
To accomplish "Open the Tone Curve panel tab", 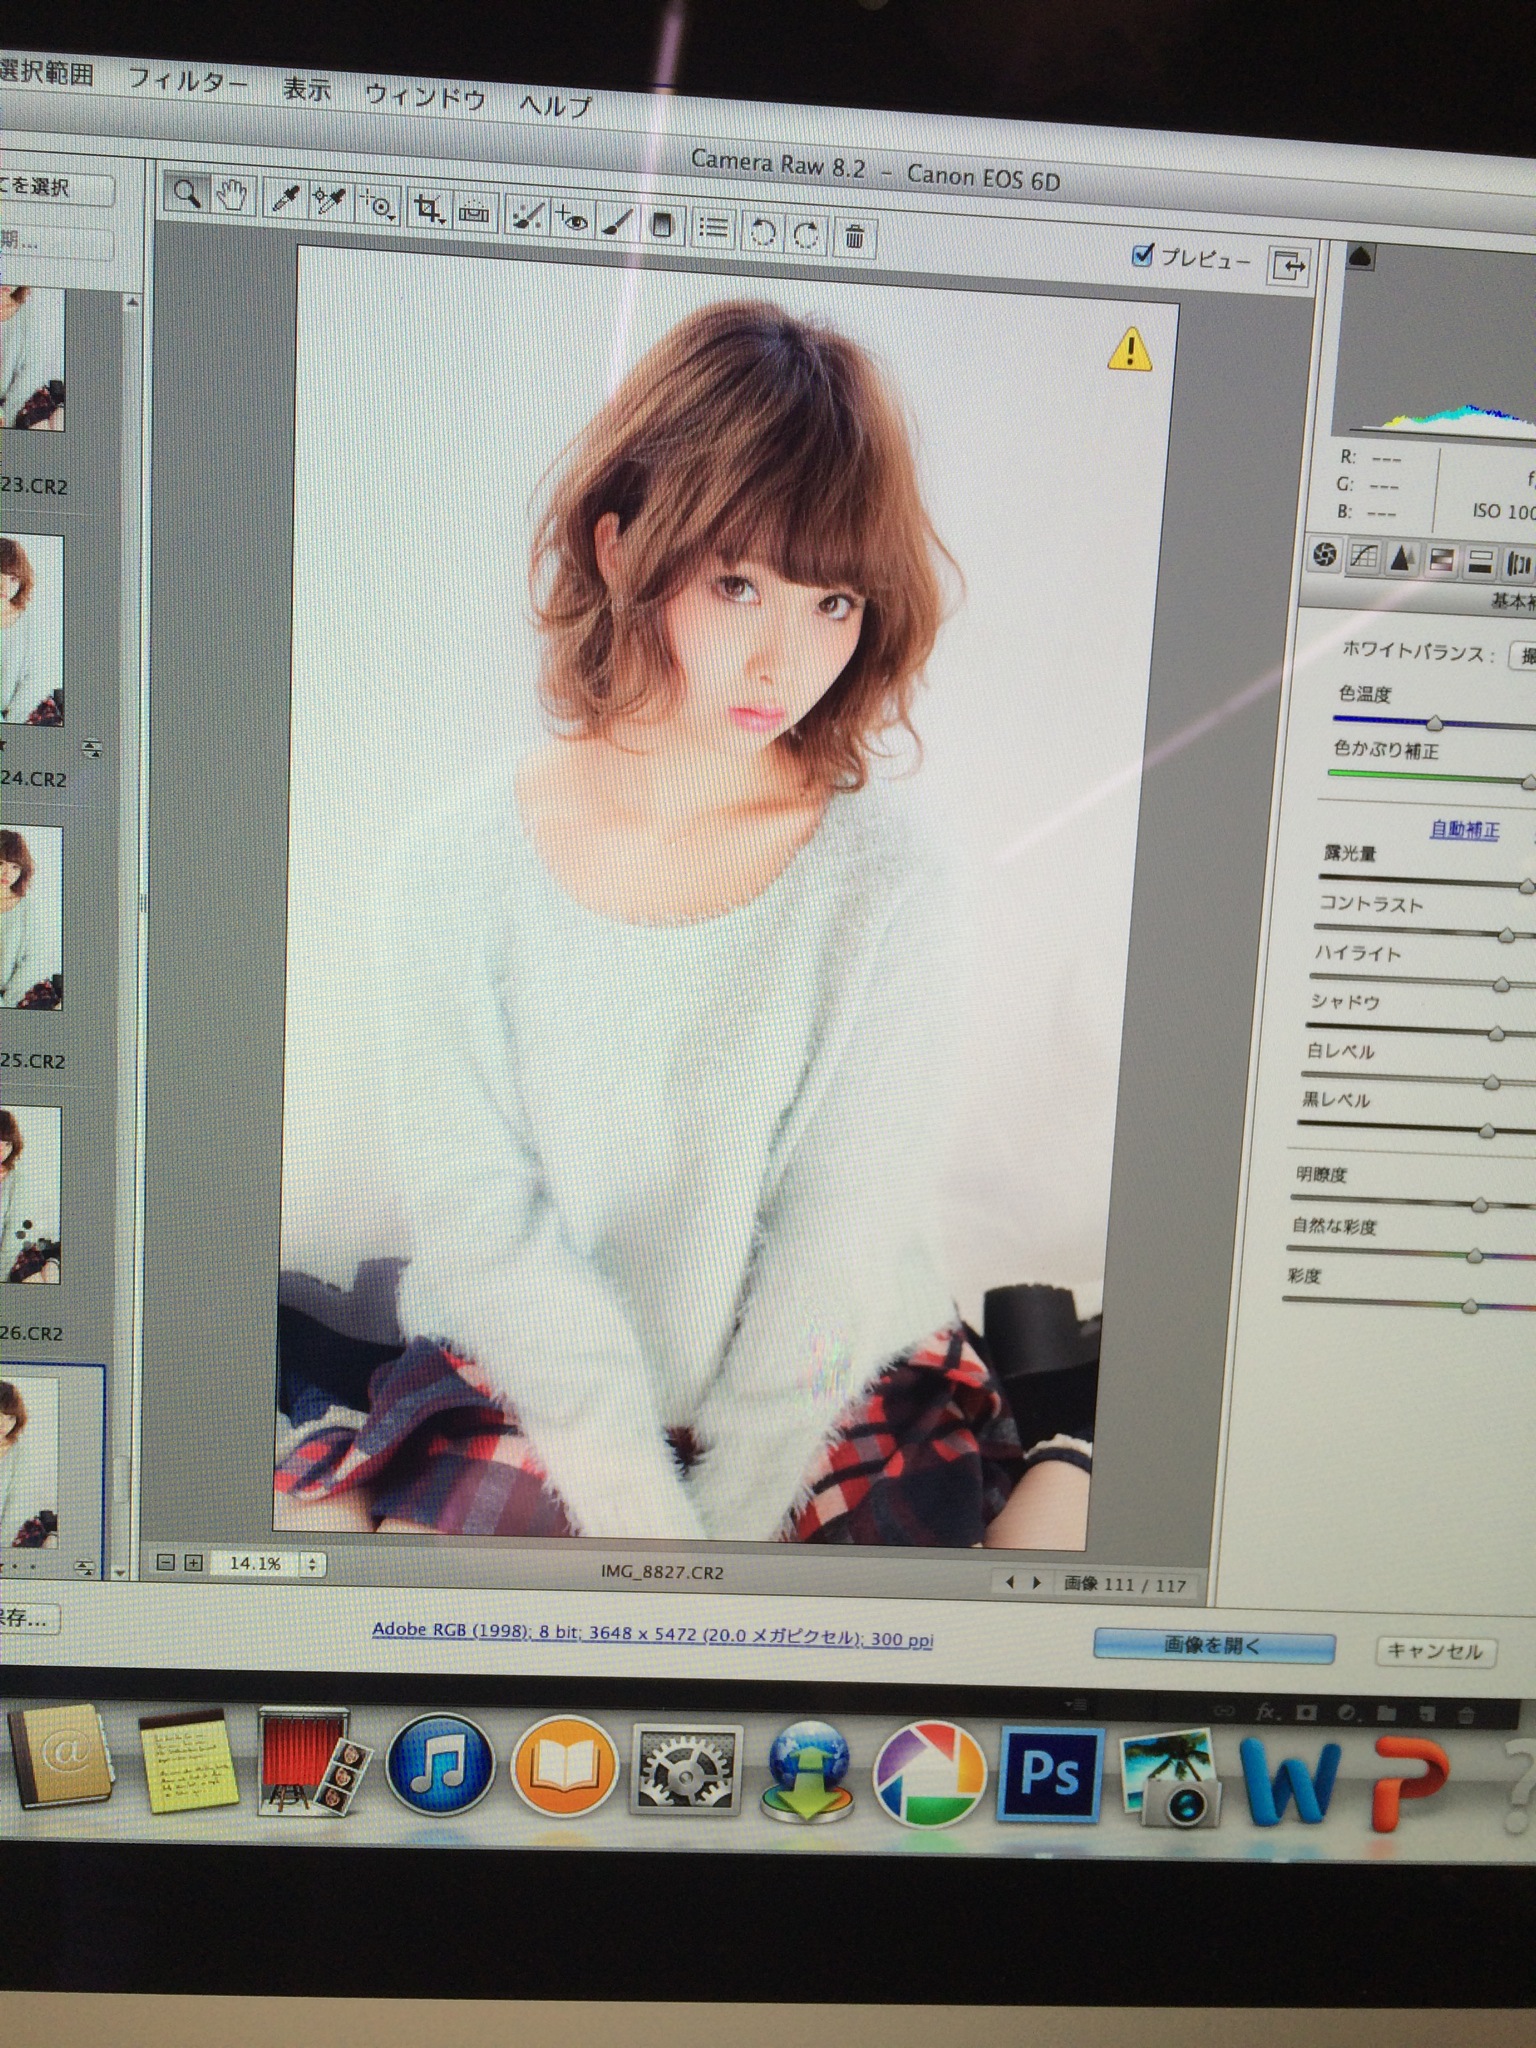I will pyautogui.click(x=1364, y=558).
